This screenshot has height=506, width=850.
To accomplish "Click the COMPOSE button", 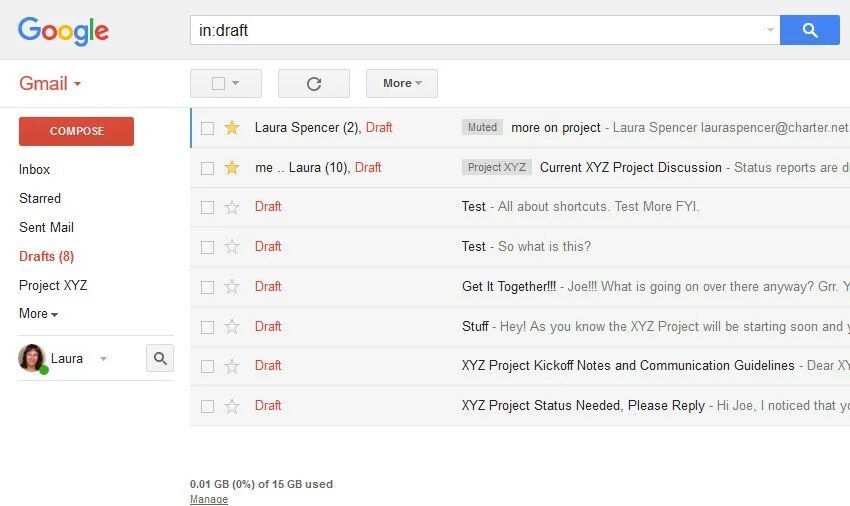I will [76, 131].
